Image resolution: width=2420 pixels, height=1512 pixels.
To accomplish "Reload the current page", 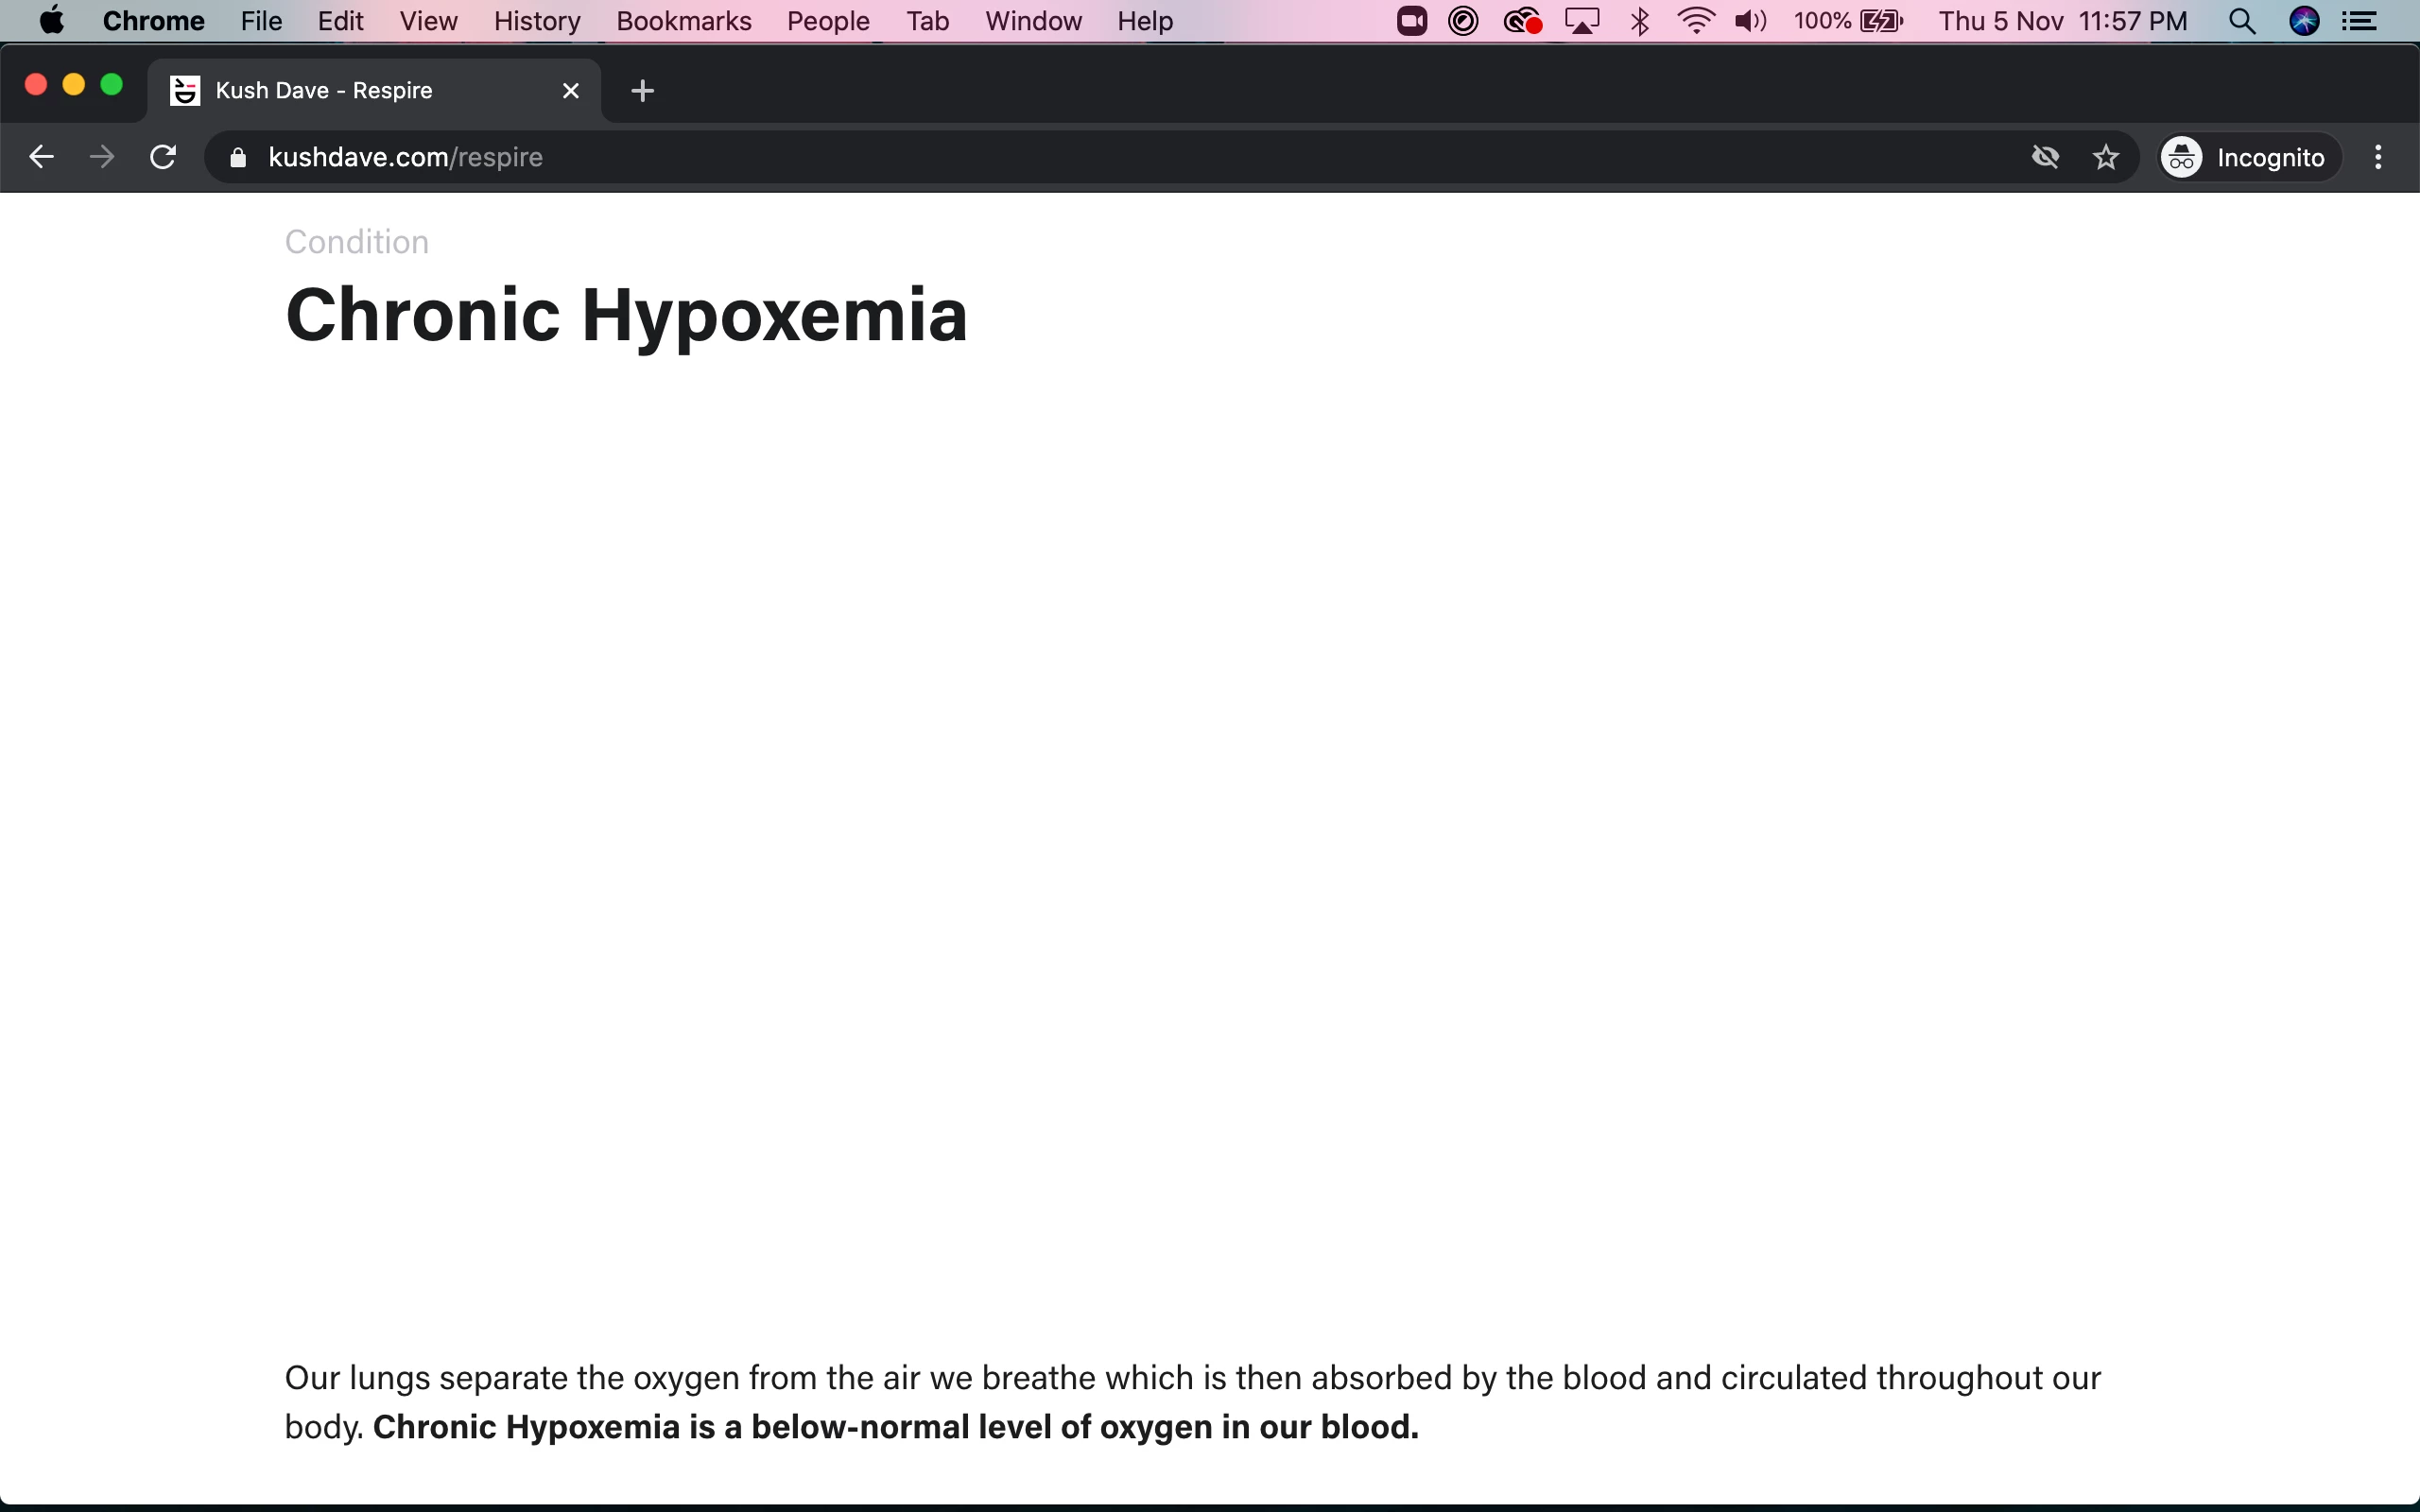I will click(163, 157).
